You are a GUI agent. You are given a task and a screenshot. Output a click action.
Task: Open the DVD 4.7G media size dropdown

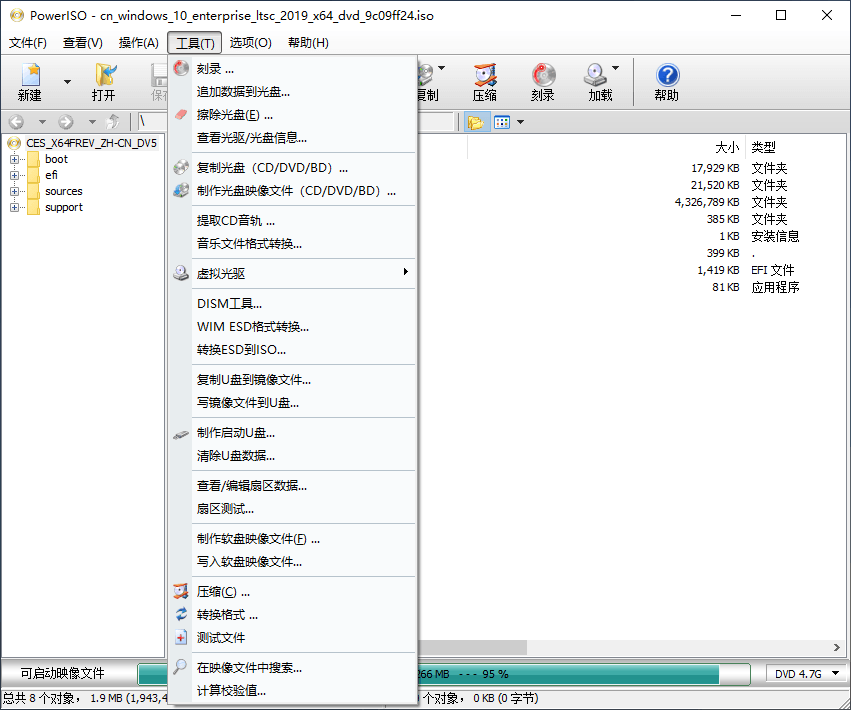pyautogui.click(x=806, y=674)
